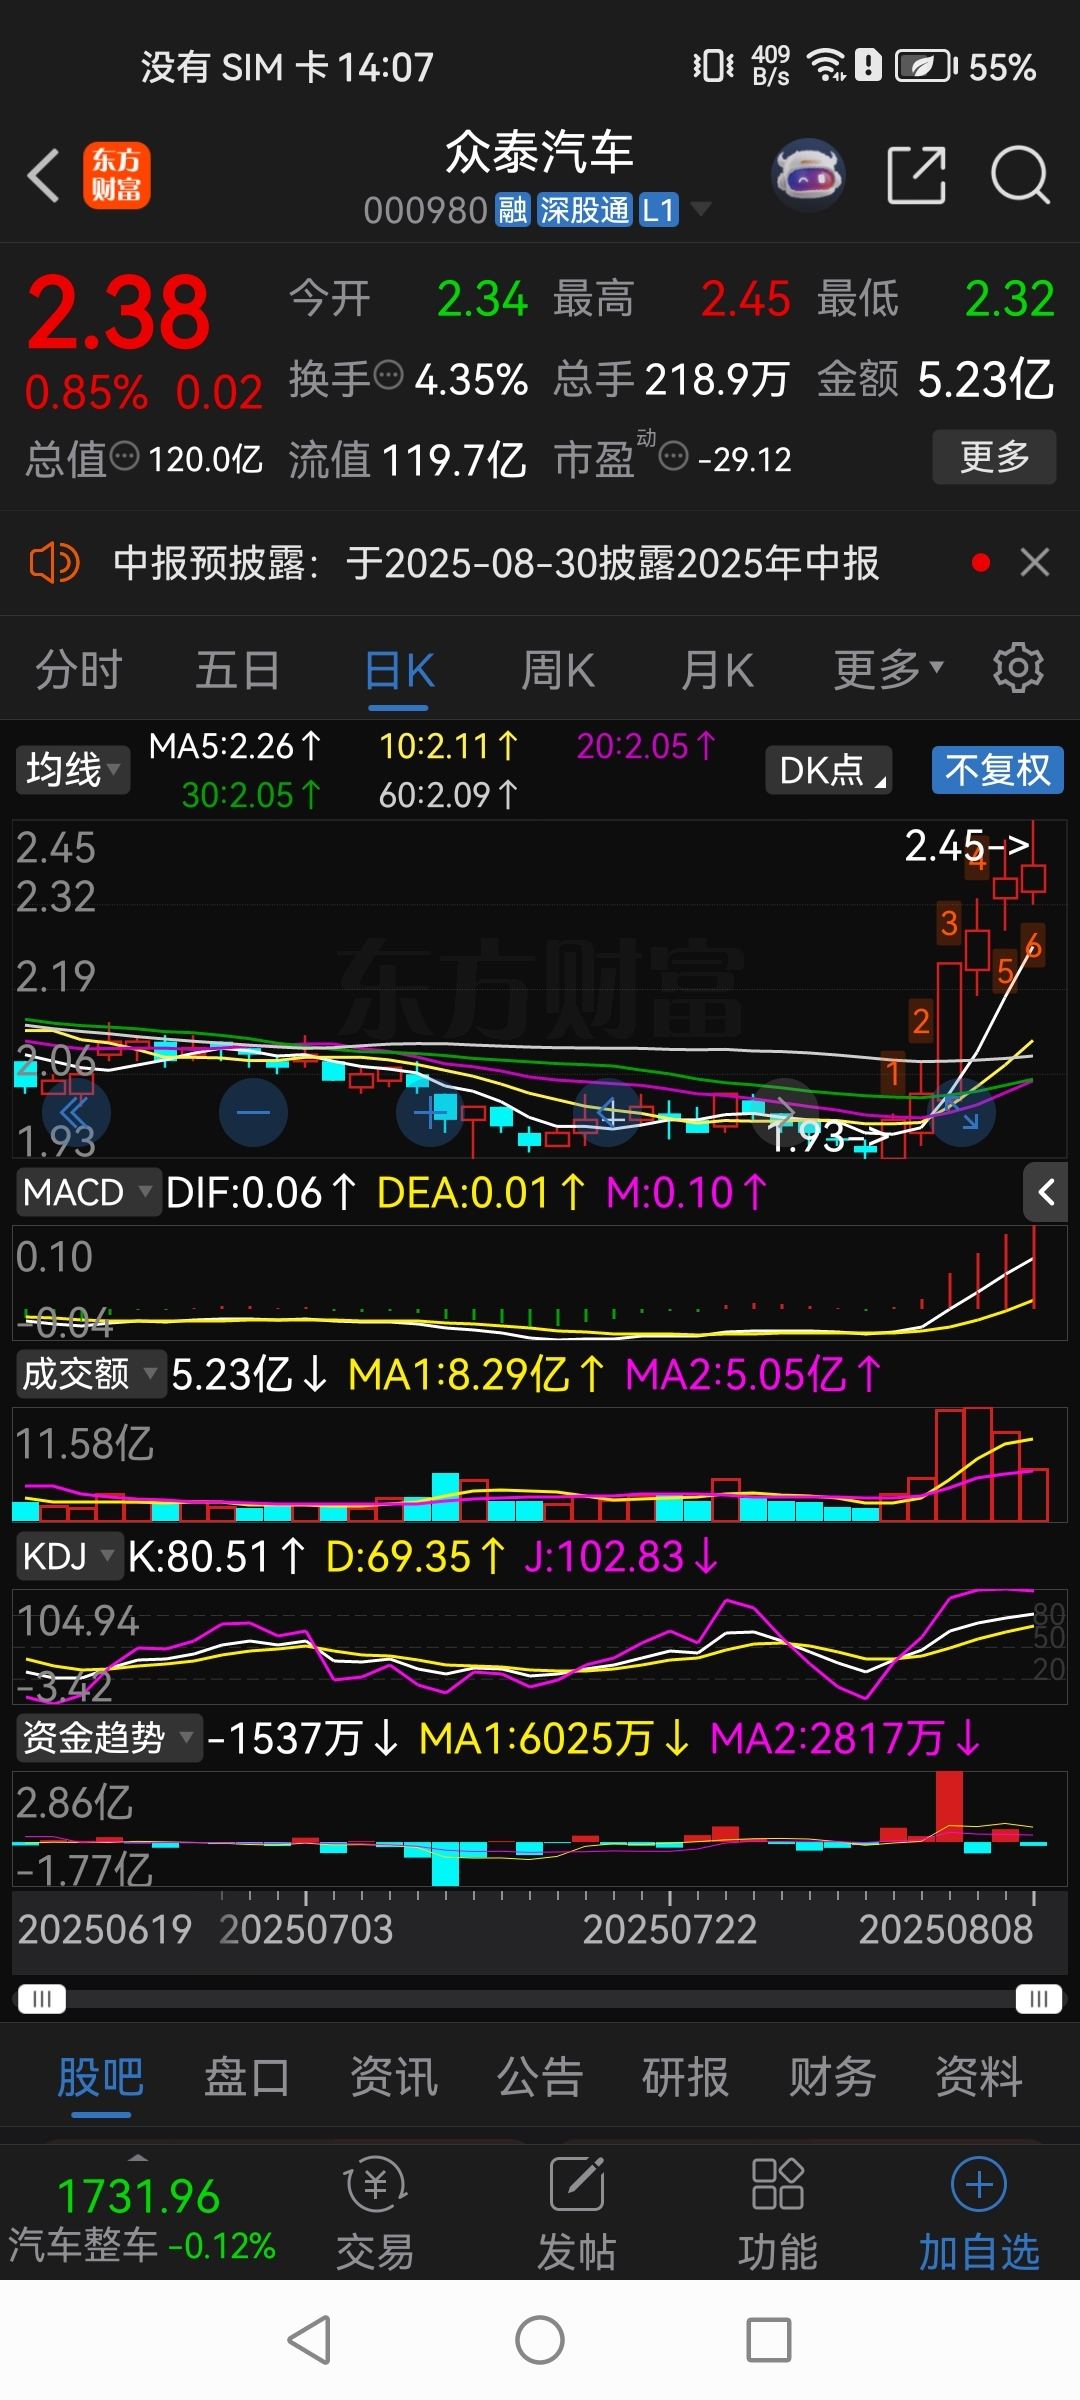
Task: Tap the current price 2.38
Action: click(118, 314)
